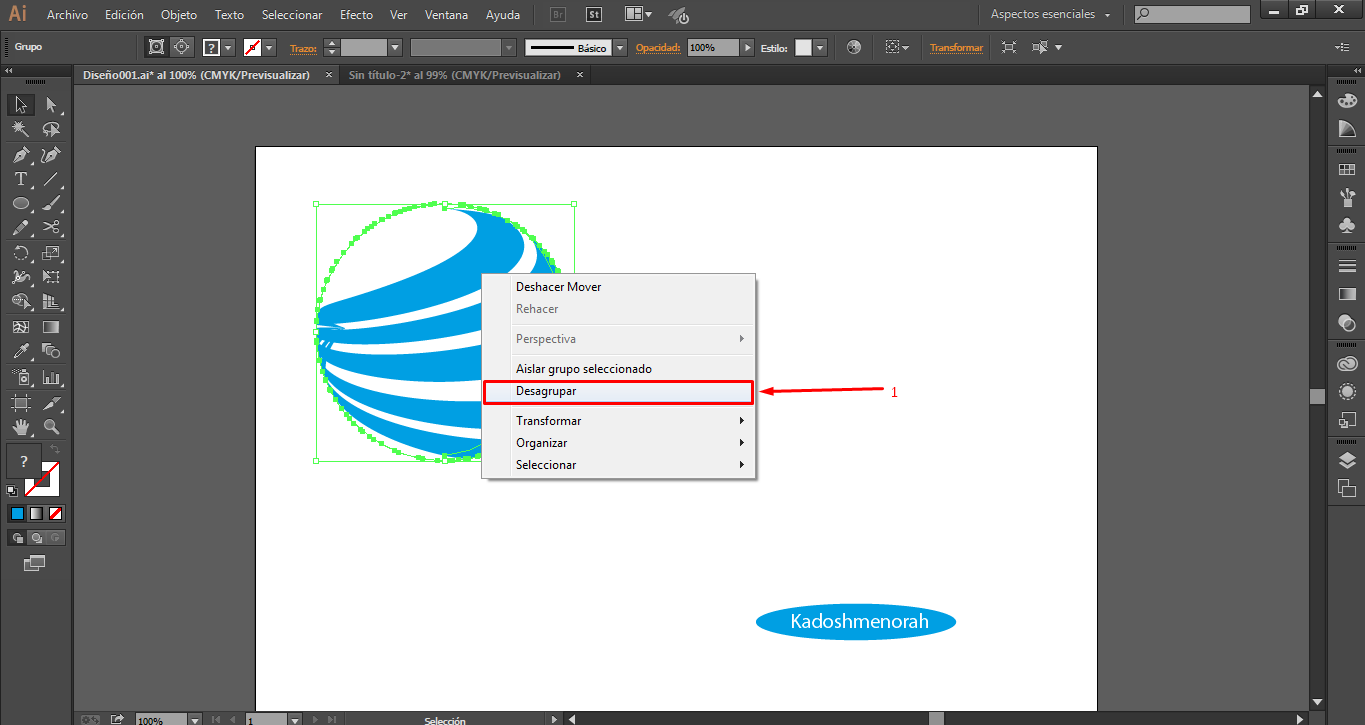
Task: Select the Mesh tool
Action: (x=21, y=327)
